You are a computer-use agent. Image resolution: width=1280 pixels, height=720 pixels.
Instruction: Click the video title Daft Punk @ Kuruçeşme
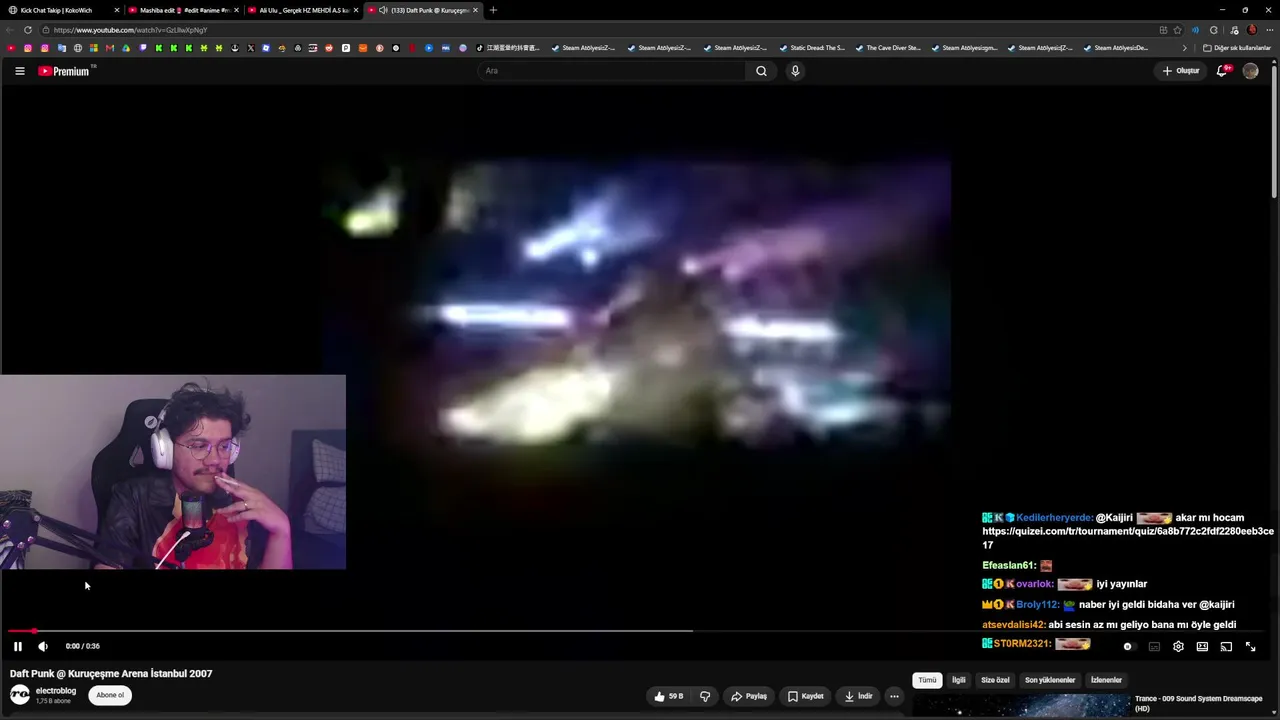111,674
